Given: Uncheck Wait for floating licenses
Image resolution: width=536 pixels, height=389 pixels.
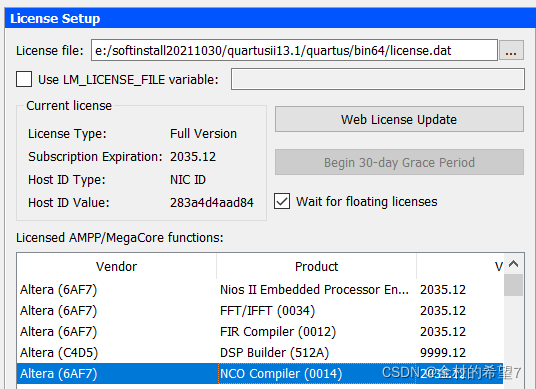Looking at the screenshot, I should [x=282, y=201].
